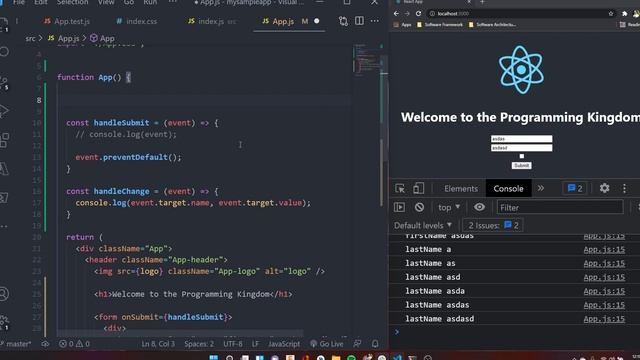This screenshot has height=360, width=640.
Task: Click the Publish changes cloud icon in status bar
Action: click(45, 344)
